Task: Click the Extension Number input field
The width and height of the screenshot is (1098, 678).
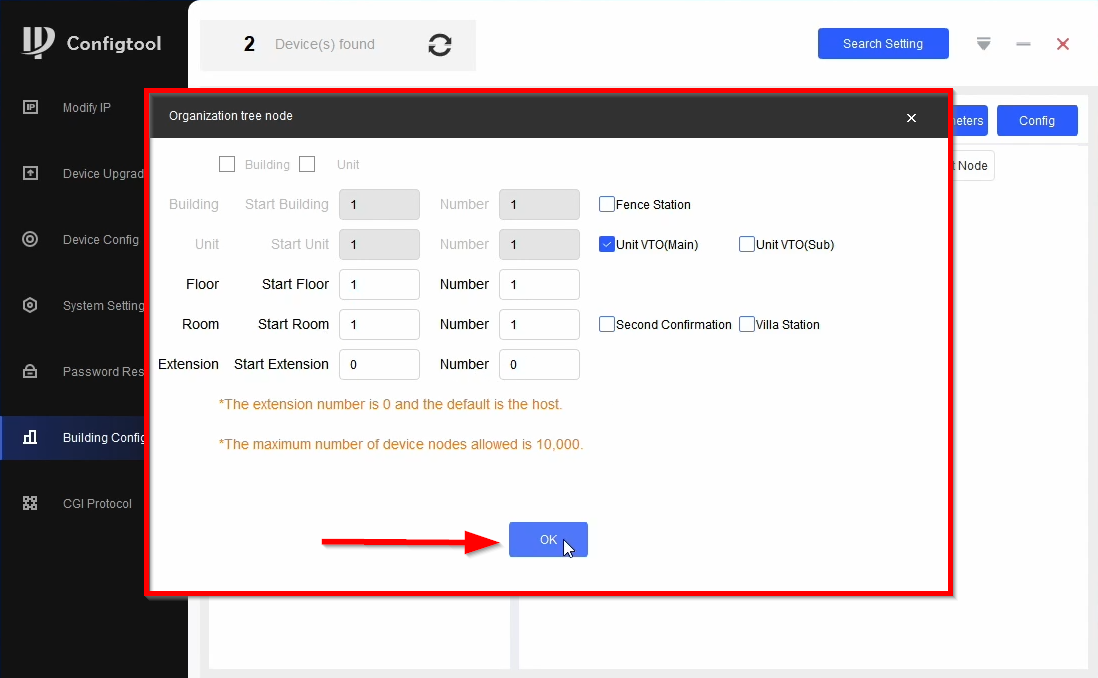Action: [539, 364]
